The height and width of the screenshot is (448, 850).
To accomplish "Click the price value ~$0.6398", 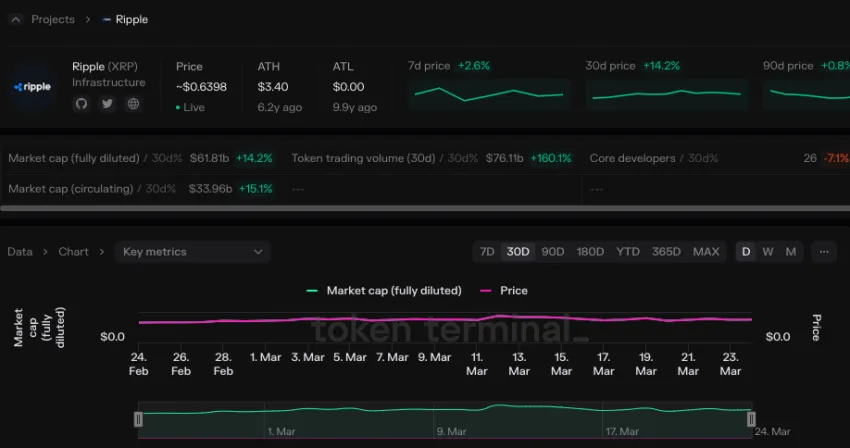I will coord(201,87).
